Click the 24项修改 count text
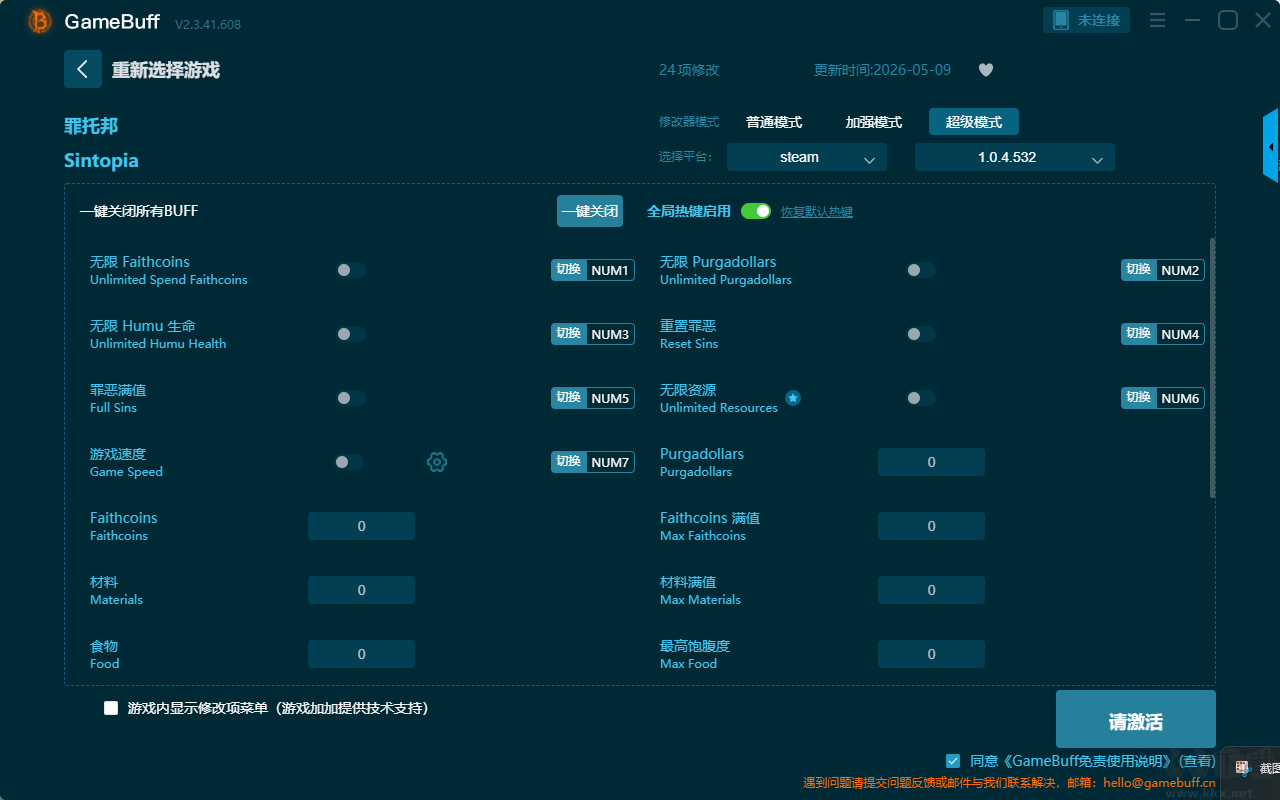Image resolution: width=1280 pixels, height=800 pixels. [x=689, y=70]
